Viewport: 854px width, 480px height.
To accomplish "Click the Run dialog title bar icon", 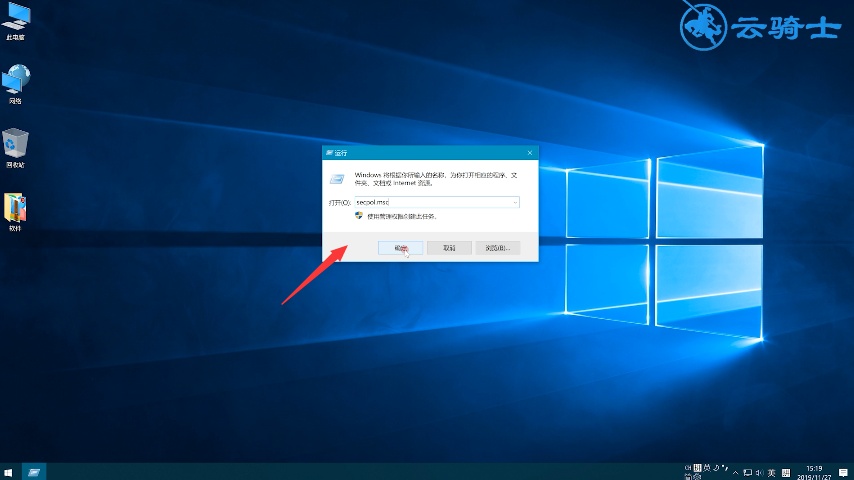I will click(x=330, y=153).
